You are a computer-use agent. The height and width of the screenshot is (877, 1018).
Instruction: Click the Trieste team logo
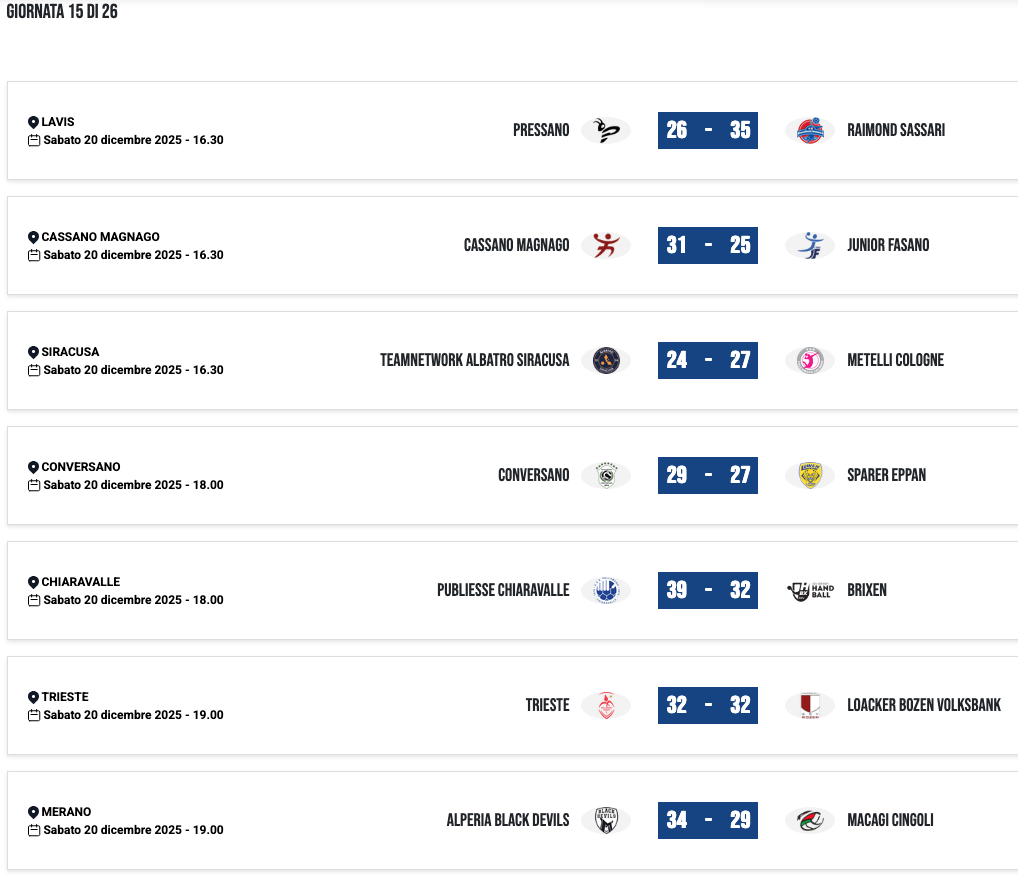(x=606, y=705)
